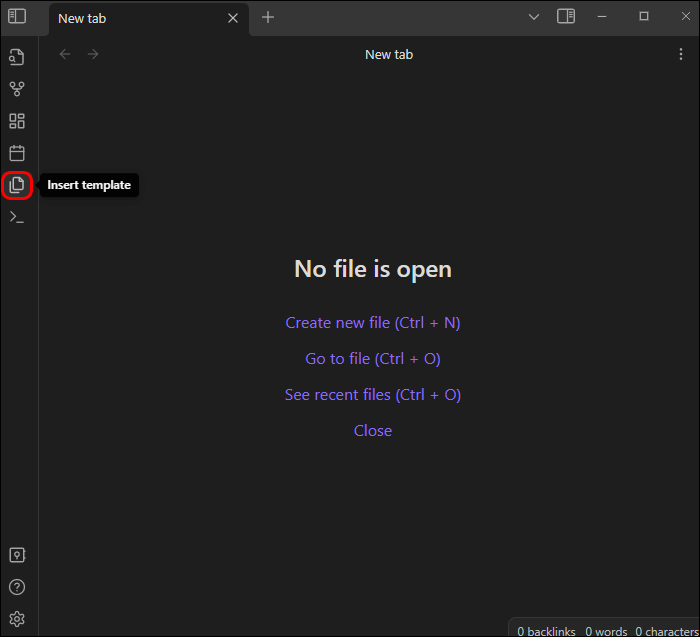Open Settings gear icon
Image resolution: width=700 pixels, height=637 pixels.
tap(17, 619)
